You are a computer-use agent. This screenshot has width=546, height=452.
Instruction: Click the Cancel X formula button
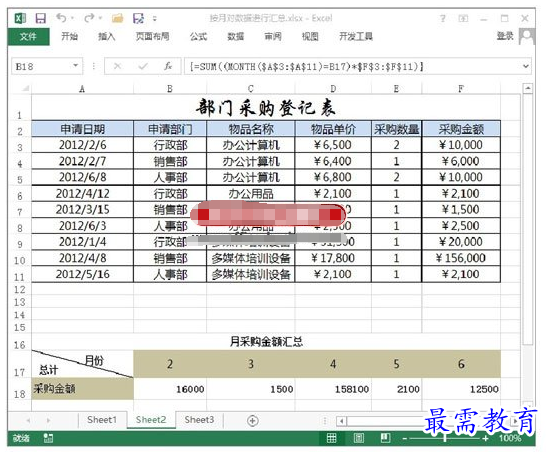117,66
